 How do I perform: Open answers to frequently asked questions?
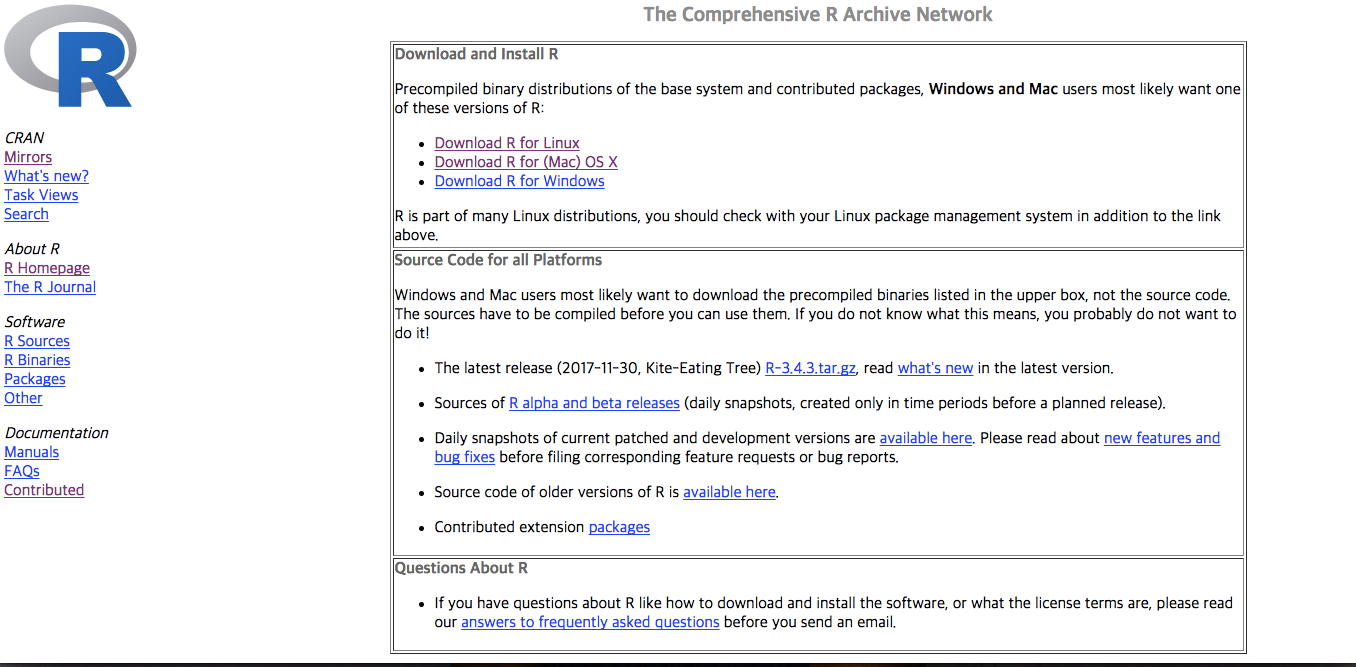click(590, 622)
